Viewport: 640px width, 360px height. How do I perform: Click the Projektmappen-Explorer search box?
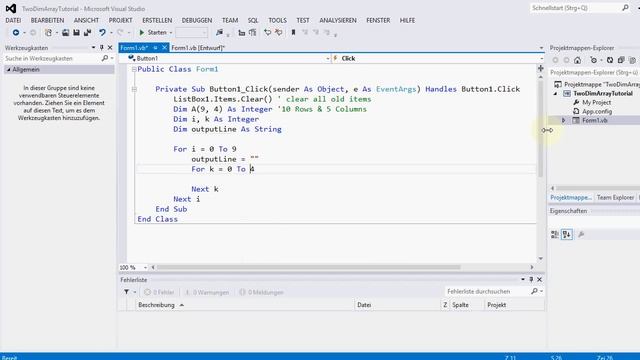click(594, 72)
